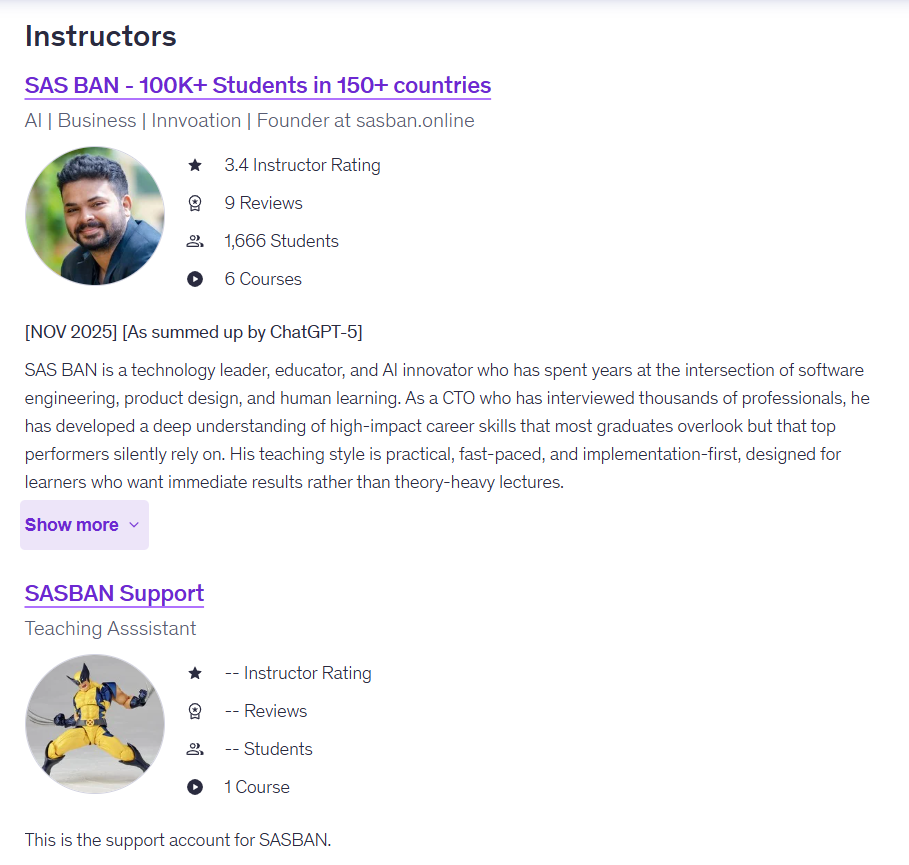Click the award ribbon icon beside 9 Reviews
The height and width of the screenshot is (865, 909).
[x=195, y=203]
